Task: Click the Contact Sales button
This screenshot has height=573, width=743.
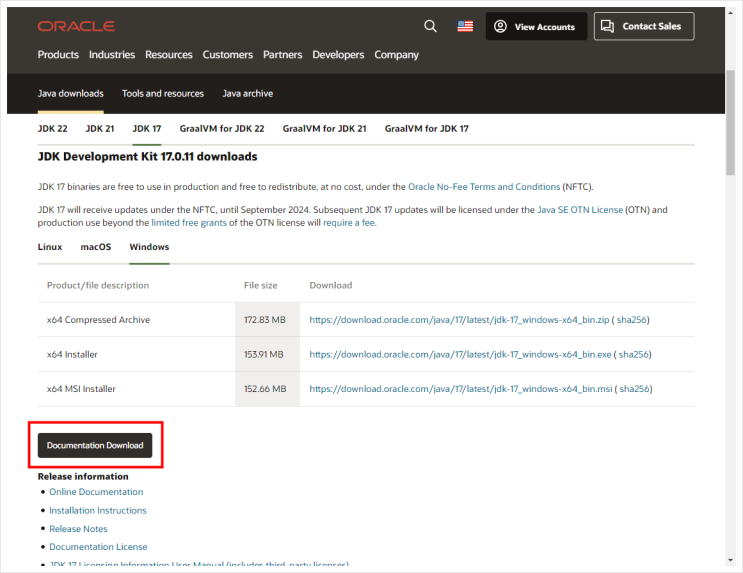Action: [643, 27]
